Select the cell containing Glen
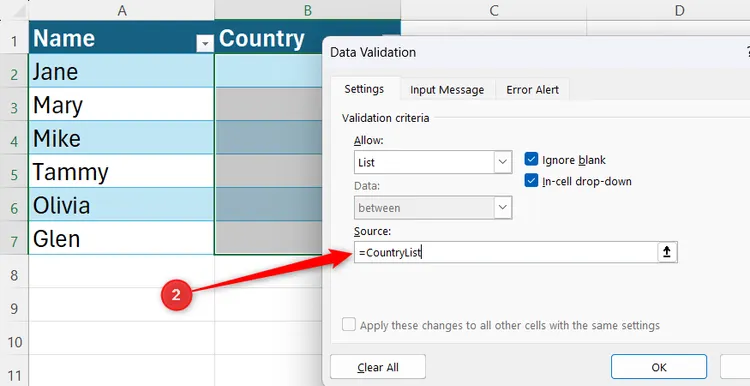Viewport: 750px width, 386px height. pyautogui.click(x=121, y=238)
